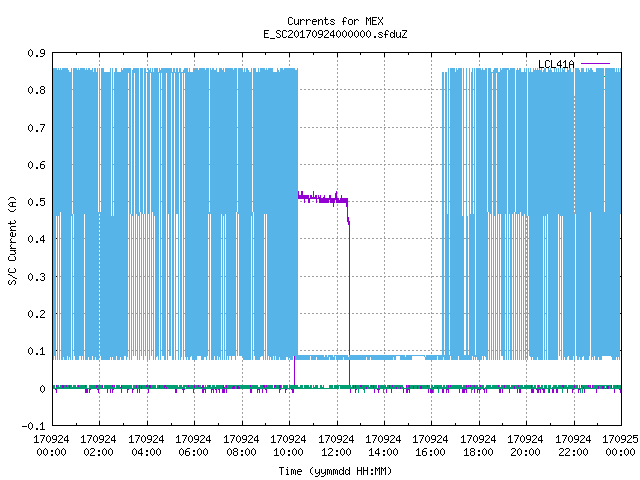Click the 0.8 y-axis tick label

coord(36,90)
